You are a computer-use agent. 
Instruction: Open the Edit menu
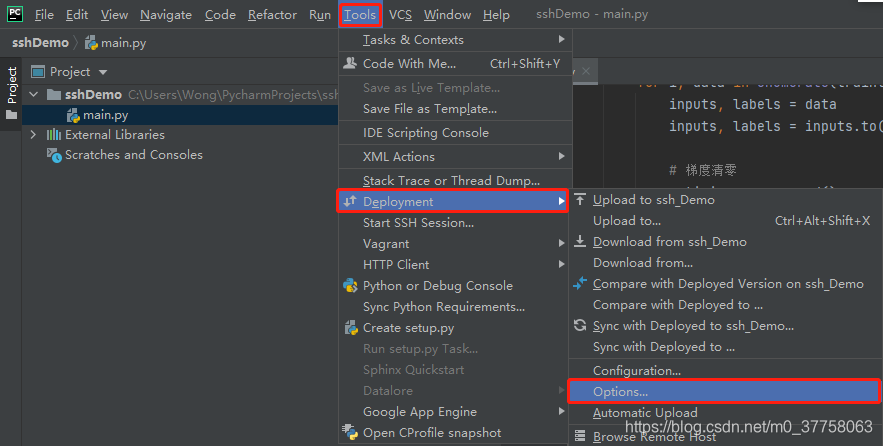pyautogui.click(x=77, y=15)
